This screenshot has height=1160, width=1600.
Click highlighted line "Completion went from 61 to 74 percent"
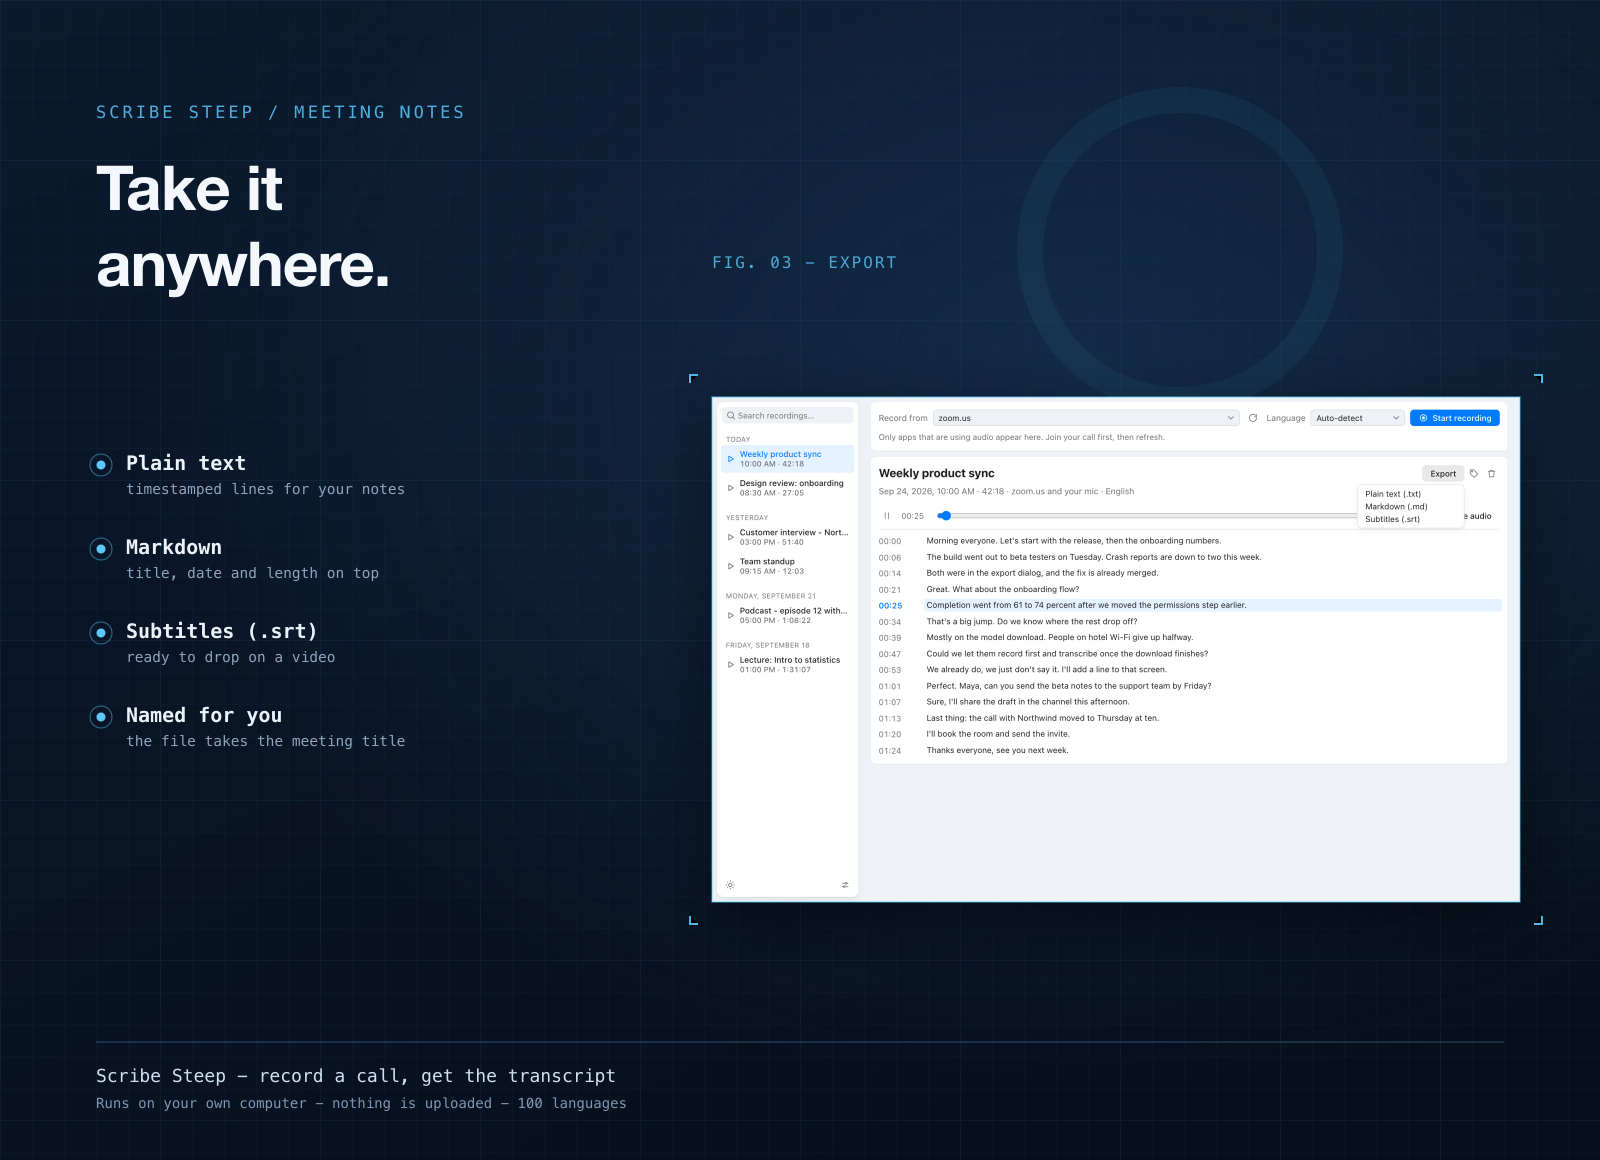point(1214,605)
